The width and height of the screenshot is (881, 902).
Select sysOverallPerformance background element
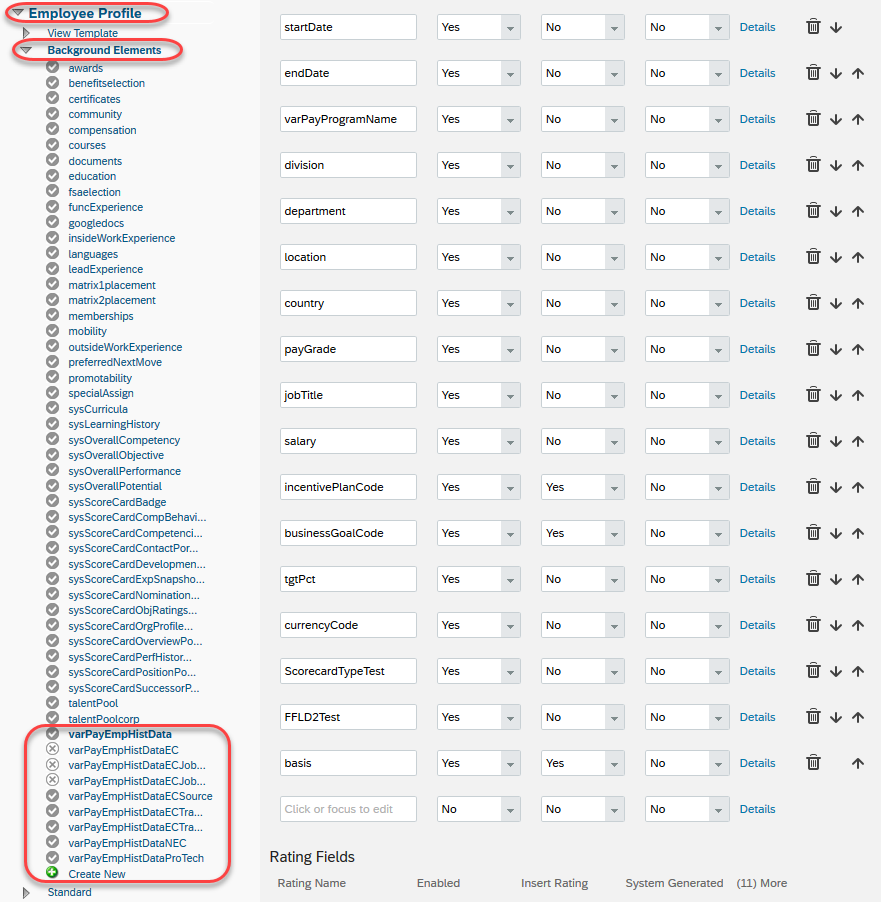tap(124, 471)
